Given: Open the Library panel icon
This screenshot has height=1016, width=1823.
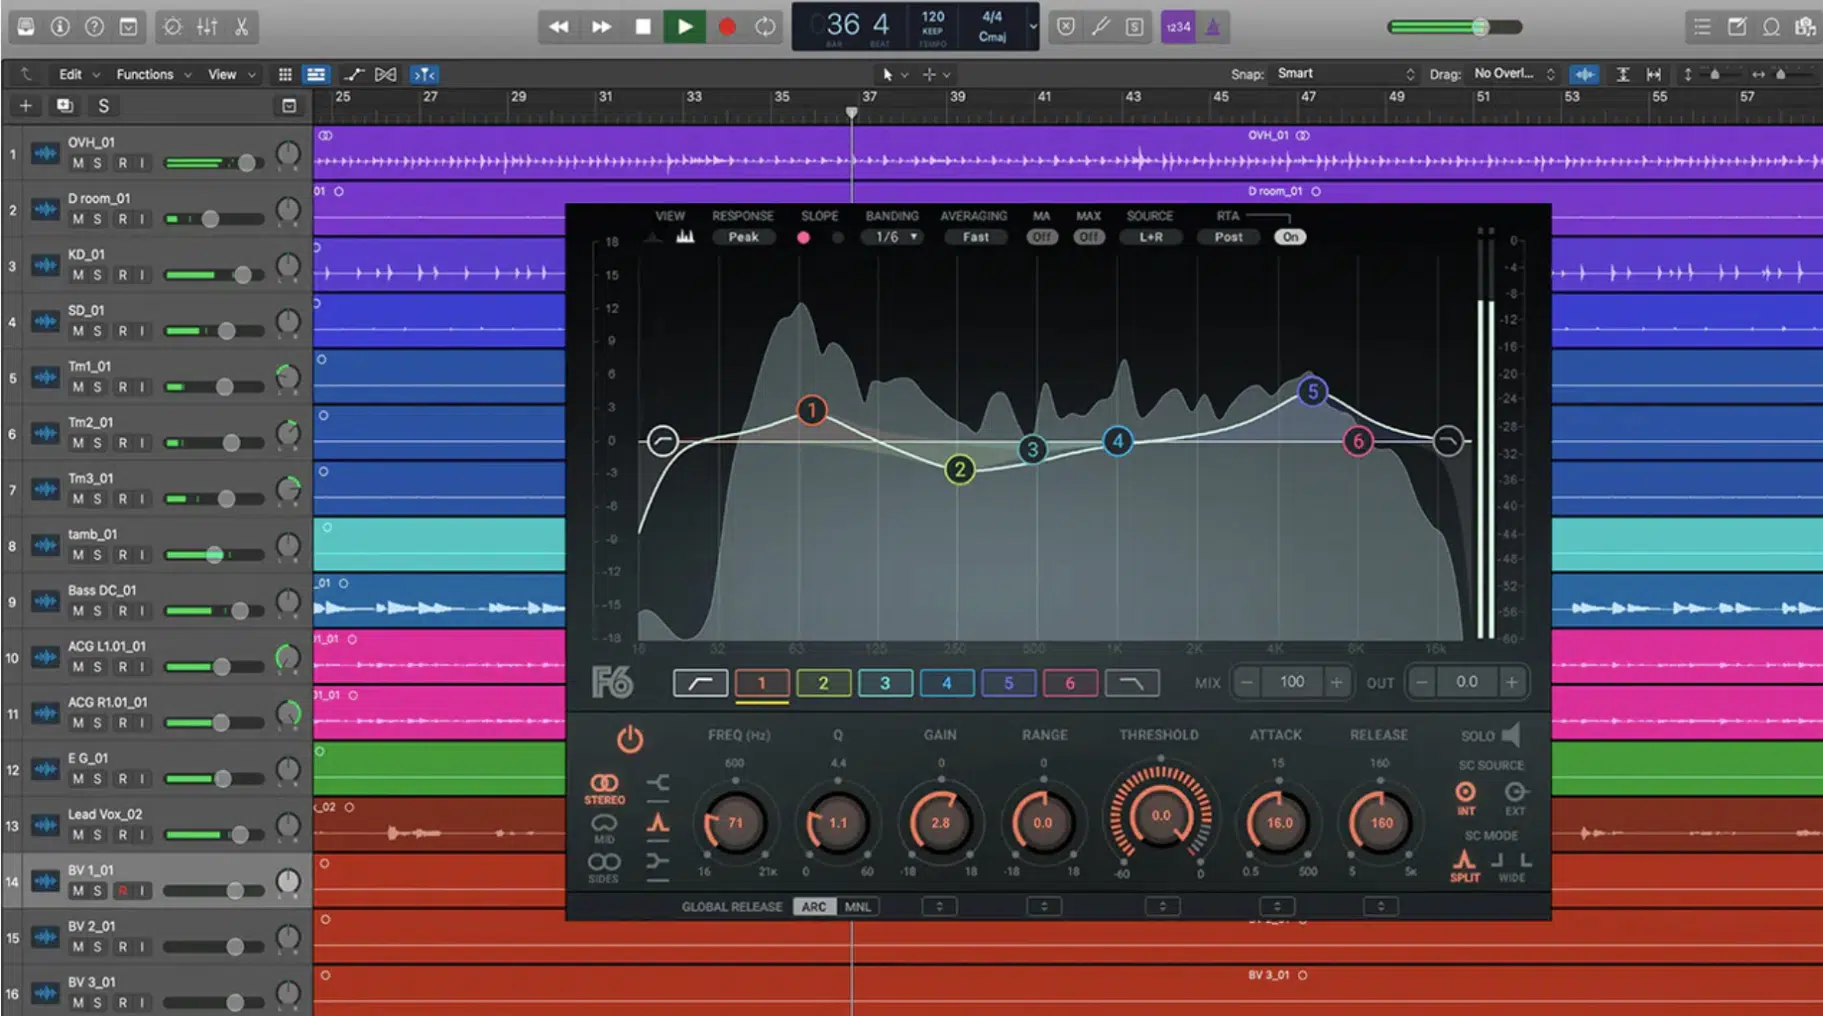Looking at the screenshot, I should [x=26, y=27].
